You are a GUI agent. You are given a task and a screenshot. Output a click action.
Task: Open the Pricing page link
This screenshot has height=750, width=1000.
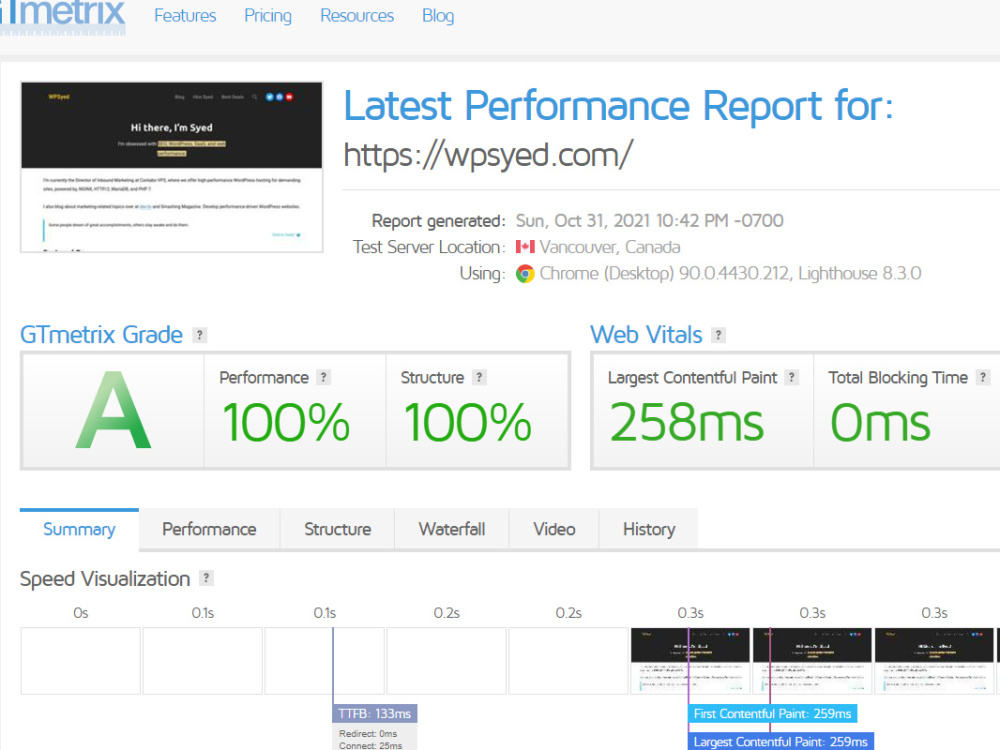pyautogui.click(x=268, y=16)
